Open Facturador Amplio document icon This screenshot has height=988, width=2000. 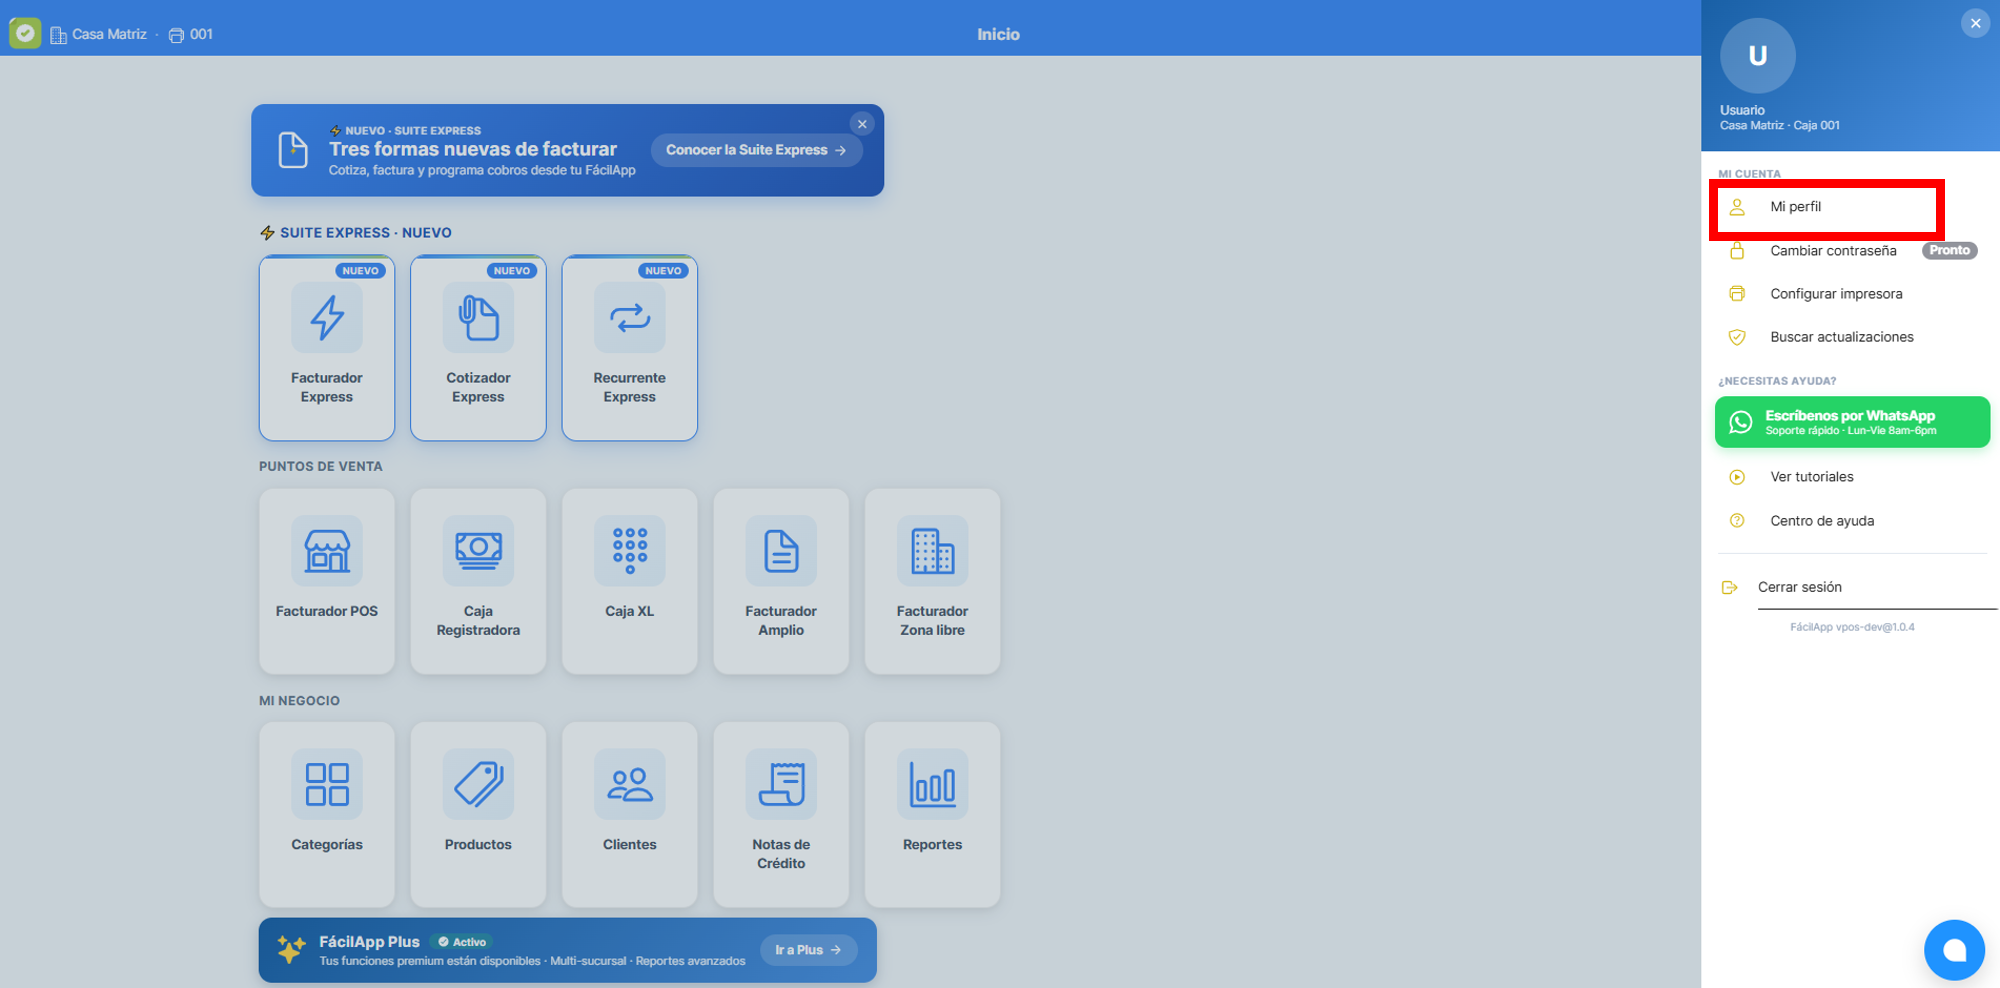click(x=781, y=551)
